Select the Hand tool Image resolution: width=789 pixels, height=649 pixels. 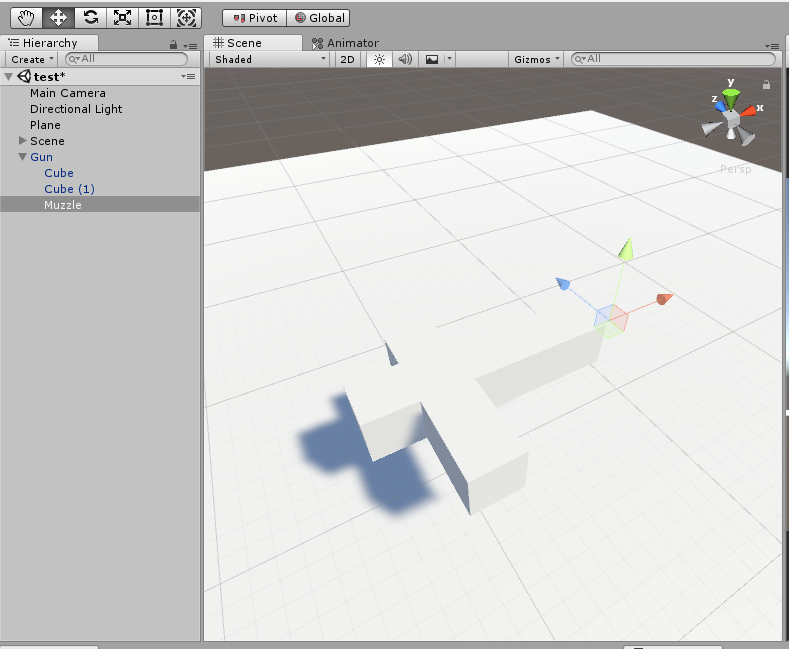(26, 18)
